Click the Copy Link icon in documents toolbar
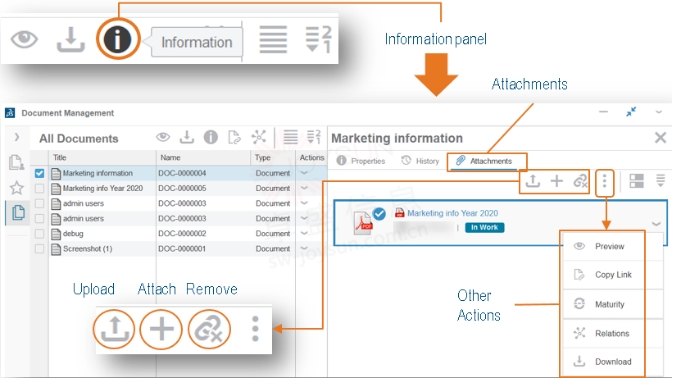 (x=234, y=137)
